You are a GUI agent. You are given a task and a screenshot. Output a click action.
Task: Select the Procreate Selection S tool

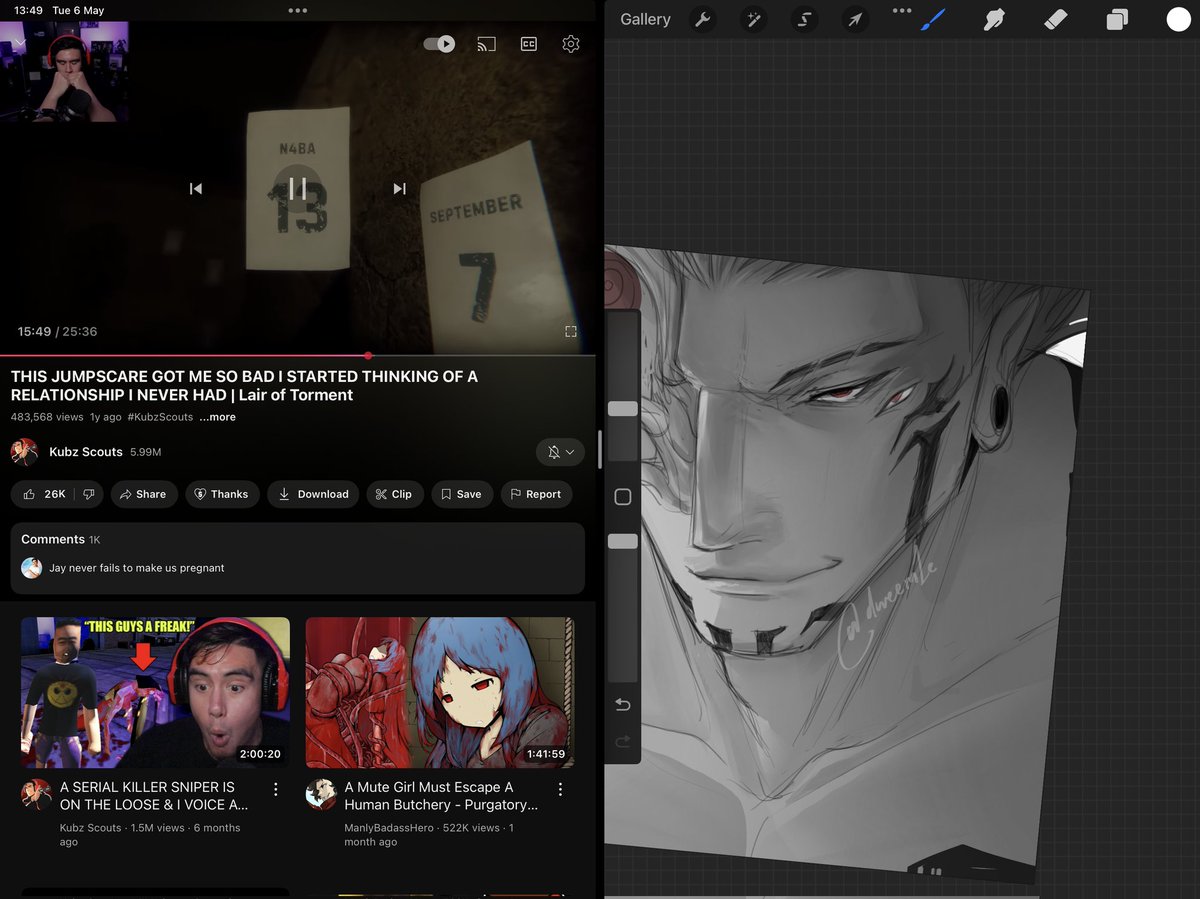point(804,20)
